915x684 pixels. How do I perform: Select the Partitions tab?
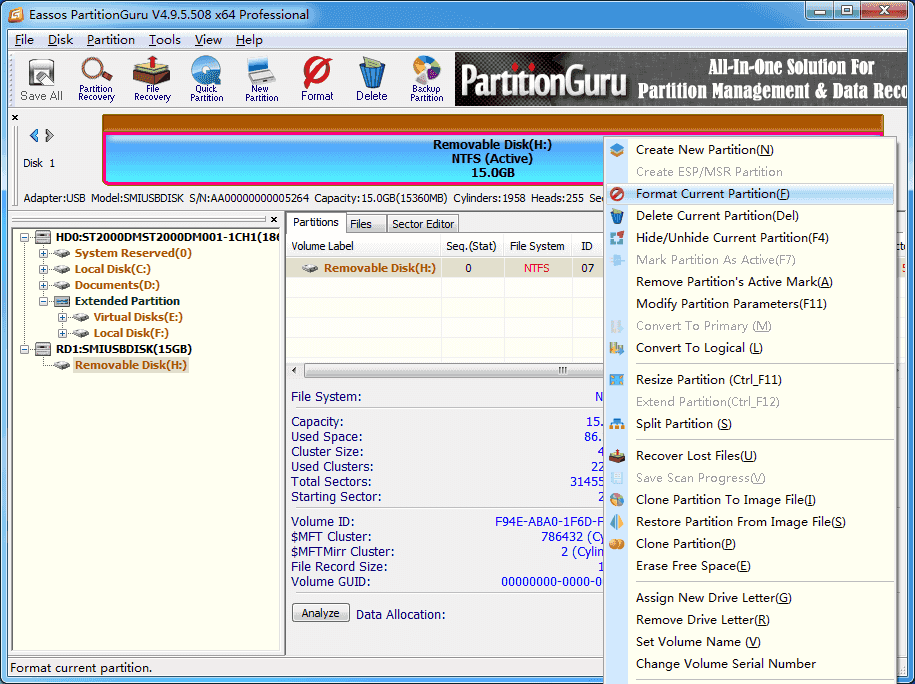[316, 222]
